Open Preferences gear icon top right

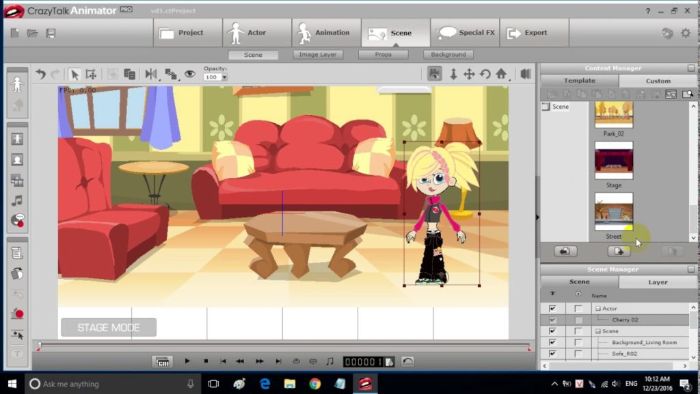coord(685,33)
